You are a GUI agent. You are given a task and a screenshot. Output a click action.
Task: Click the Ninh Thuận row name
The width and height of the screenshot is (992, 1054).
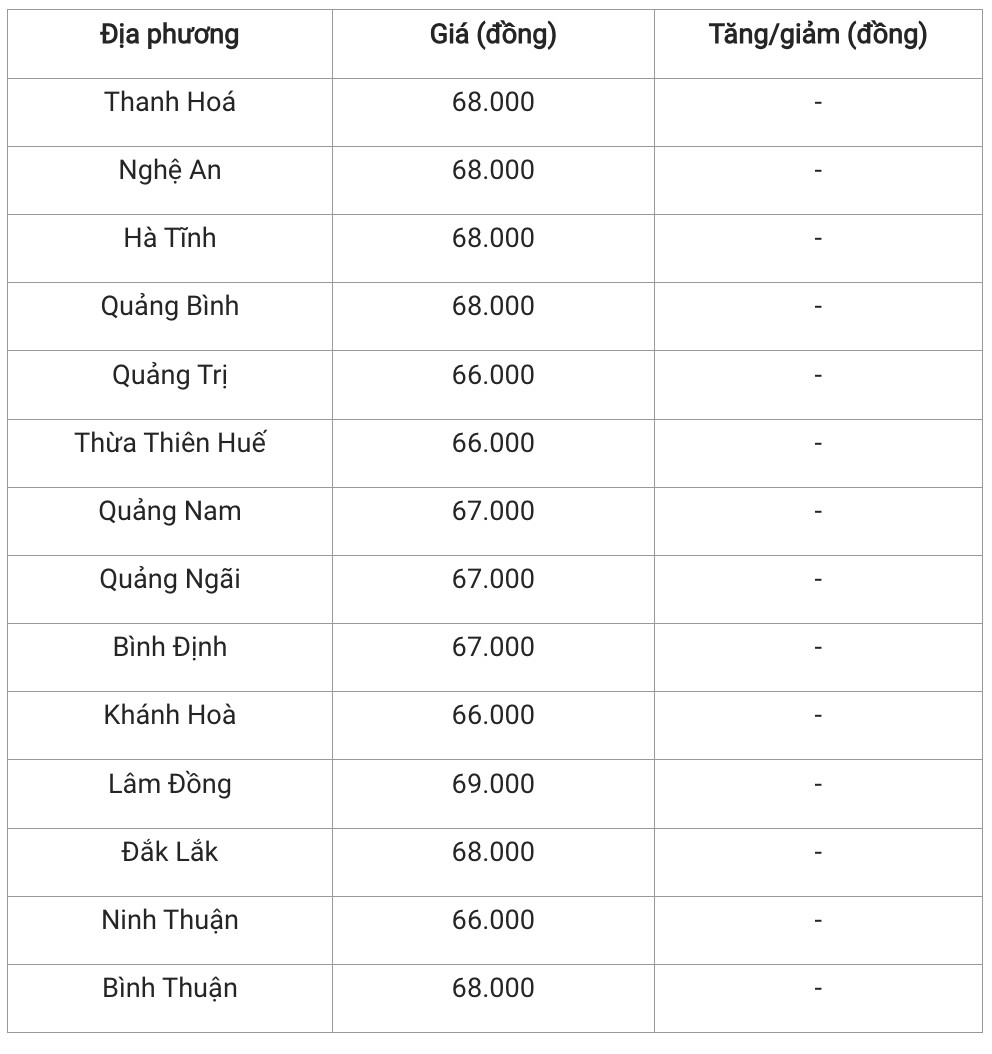pyautogui.click(x=170, y=920)
